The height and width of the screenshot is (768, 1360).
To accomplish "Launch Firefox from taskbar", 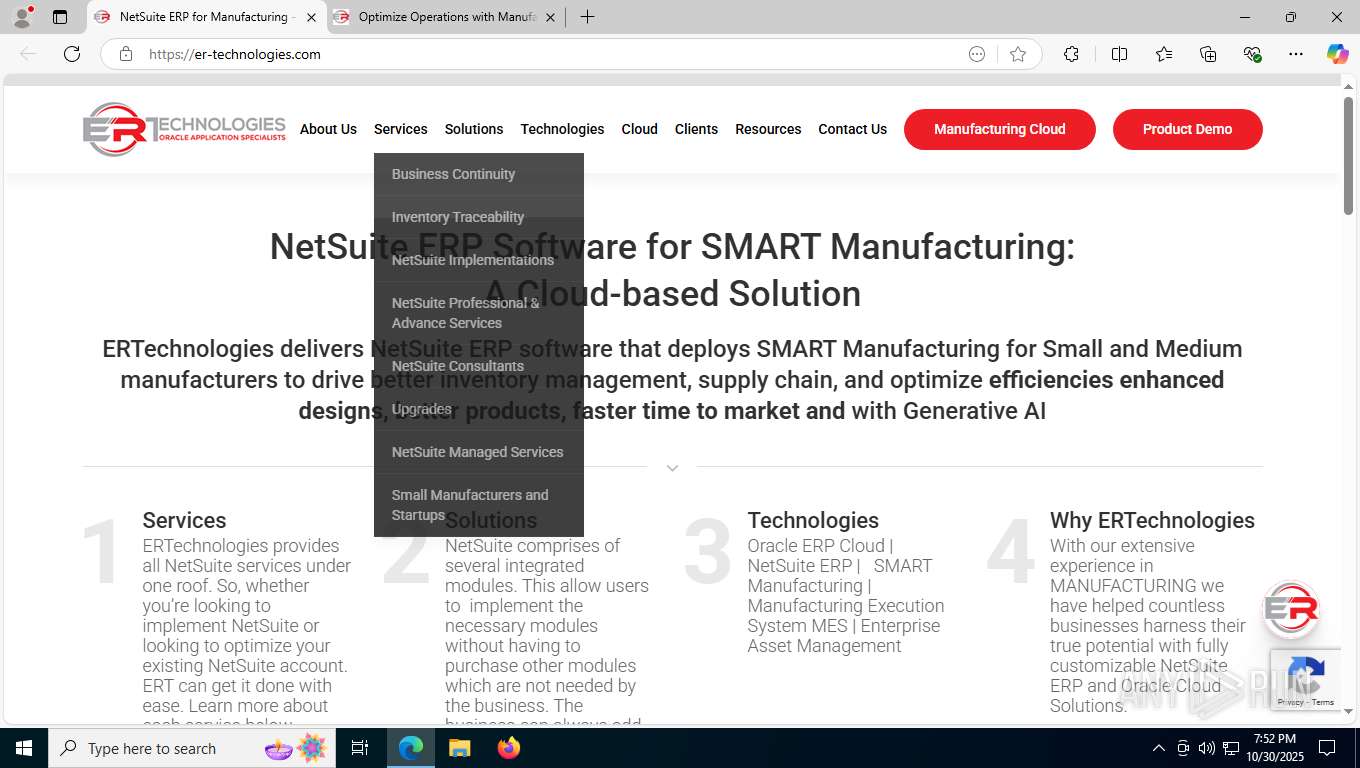I will [508, 748].
